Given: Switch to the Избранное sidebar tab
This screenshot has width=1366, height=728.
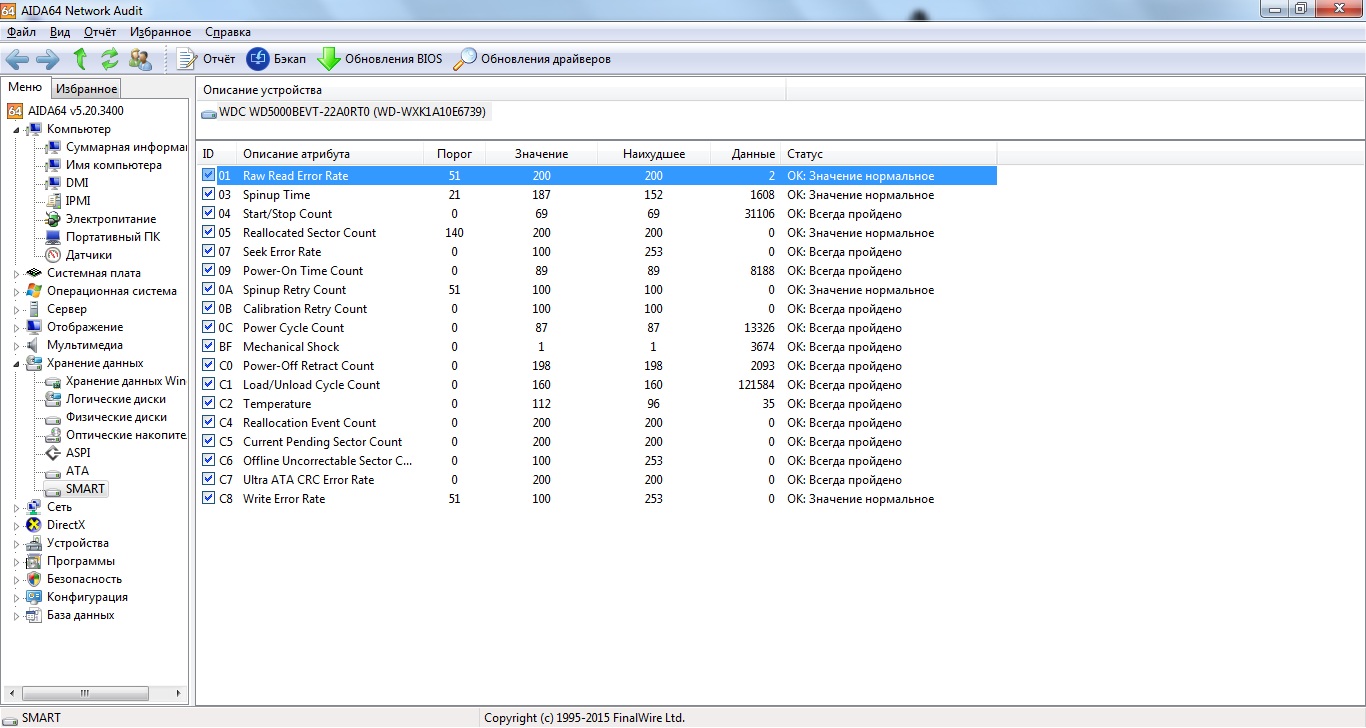Looking at the screenshot, I should pos(87,89).
